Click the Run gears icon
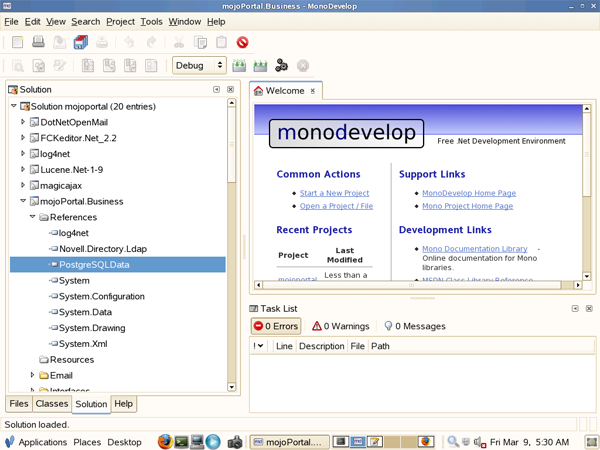The height and width of the screenshot is (450, 600). [x=281, y=66]
